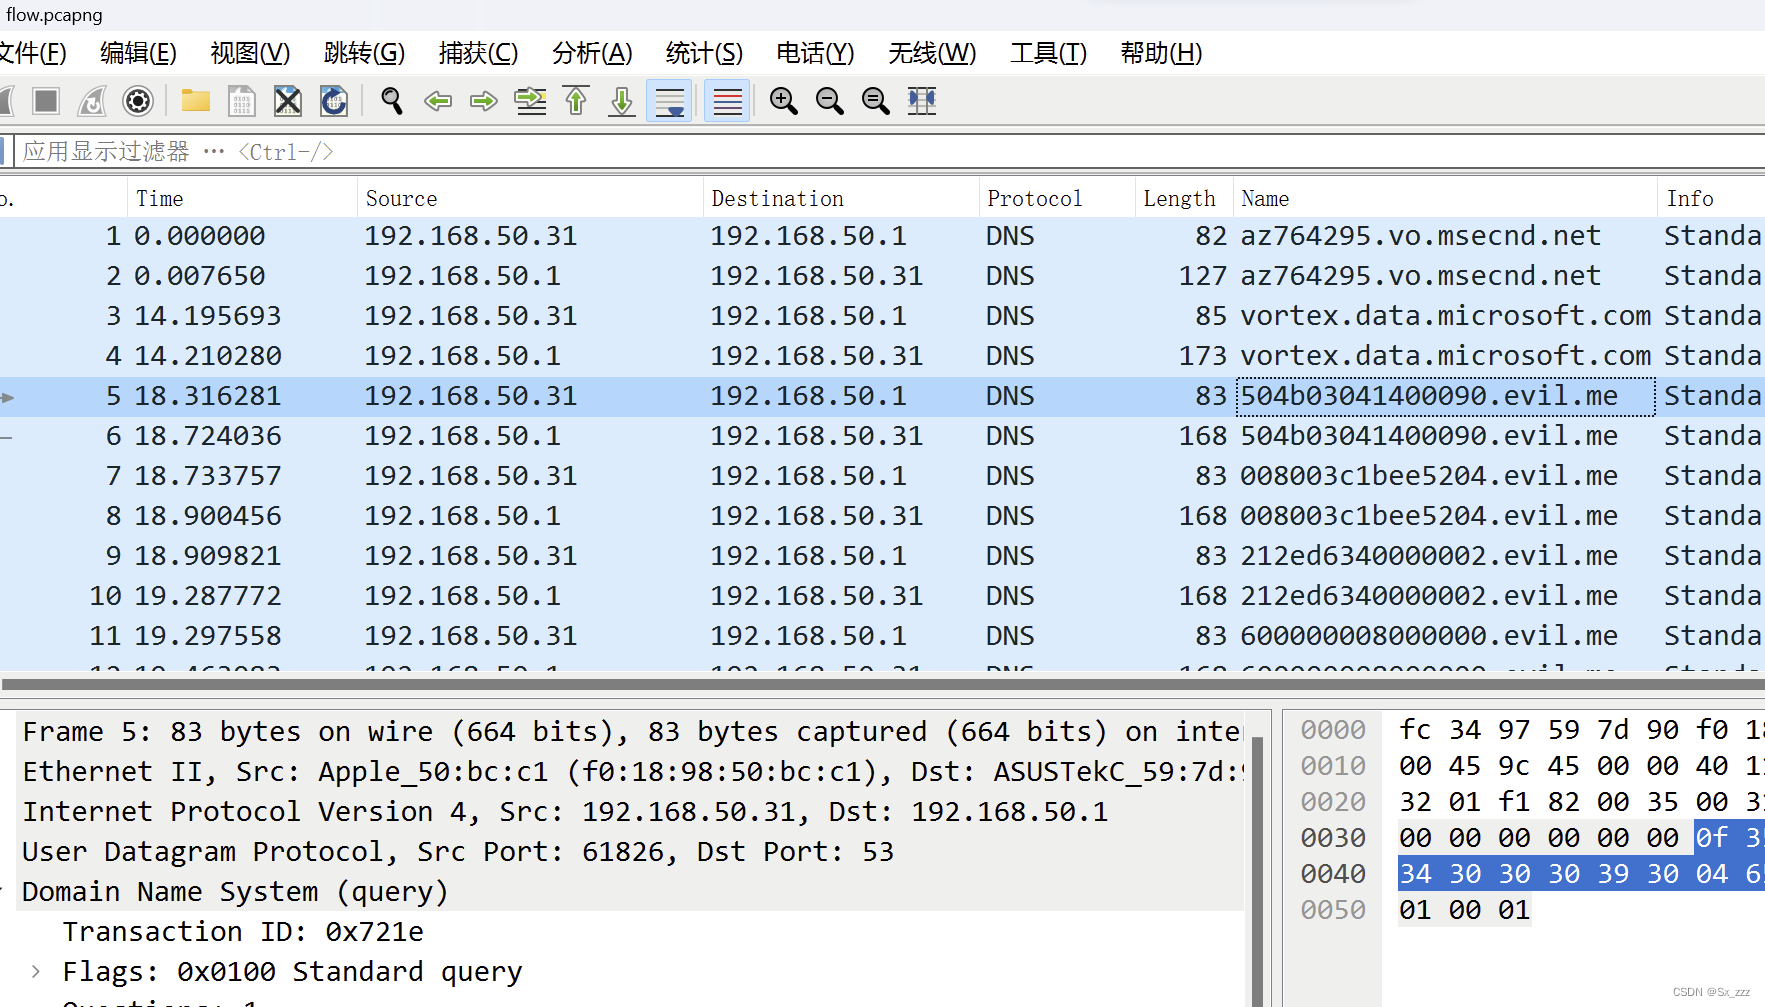Jump to the first packet
1765x1007 pixels.
click(575, 100)
